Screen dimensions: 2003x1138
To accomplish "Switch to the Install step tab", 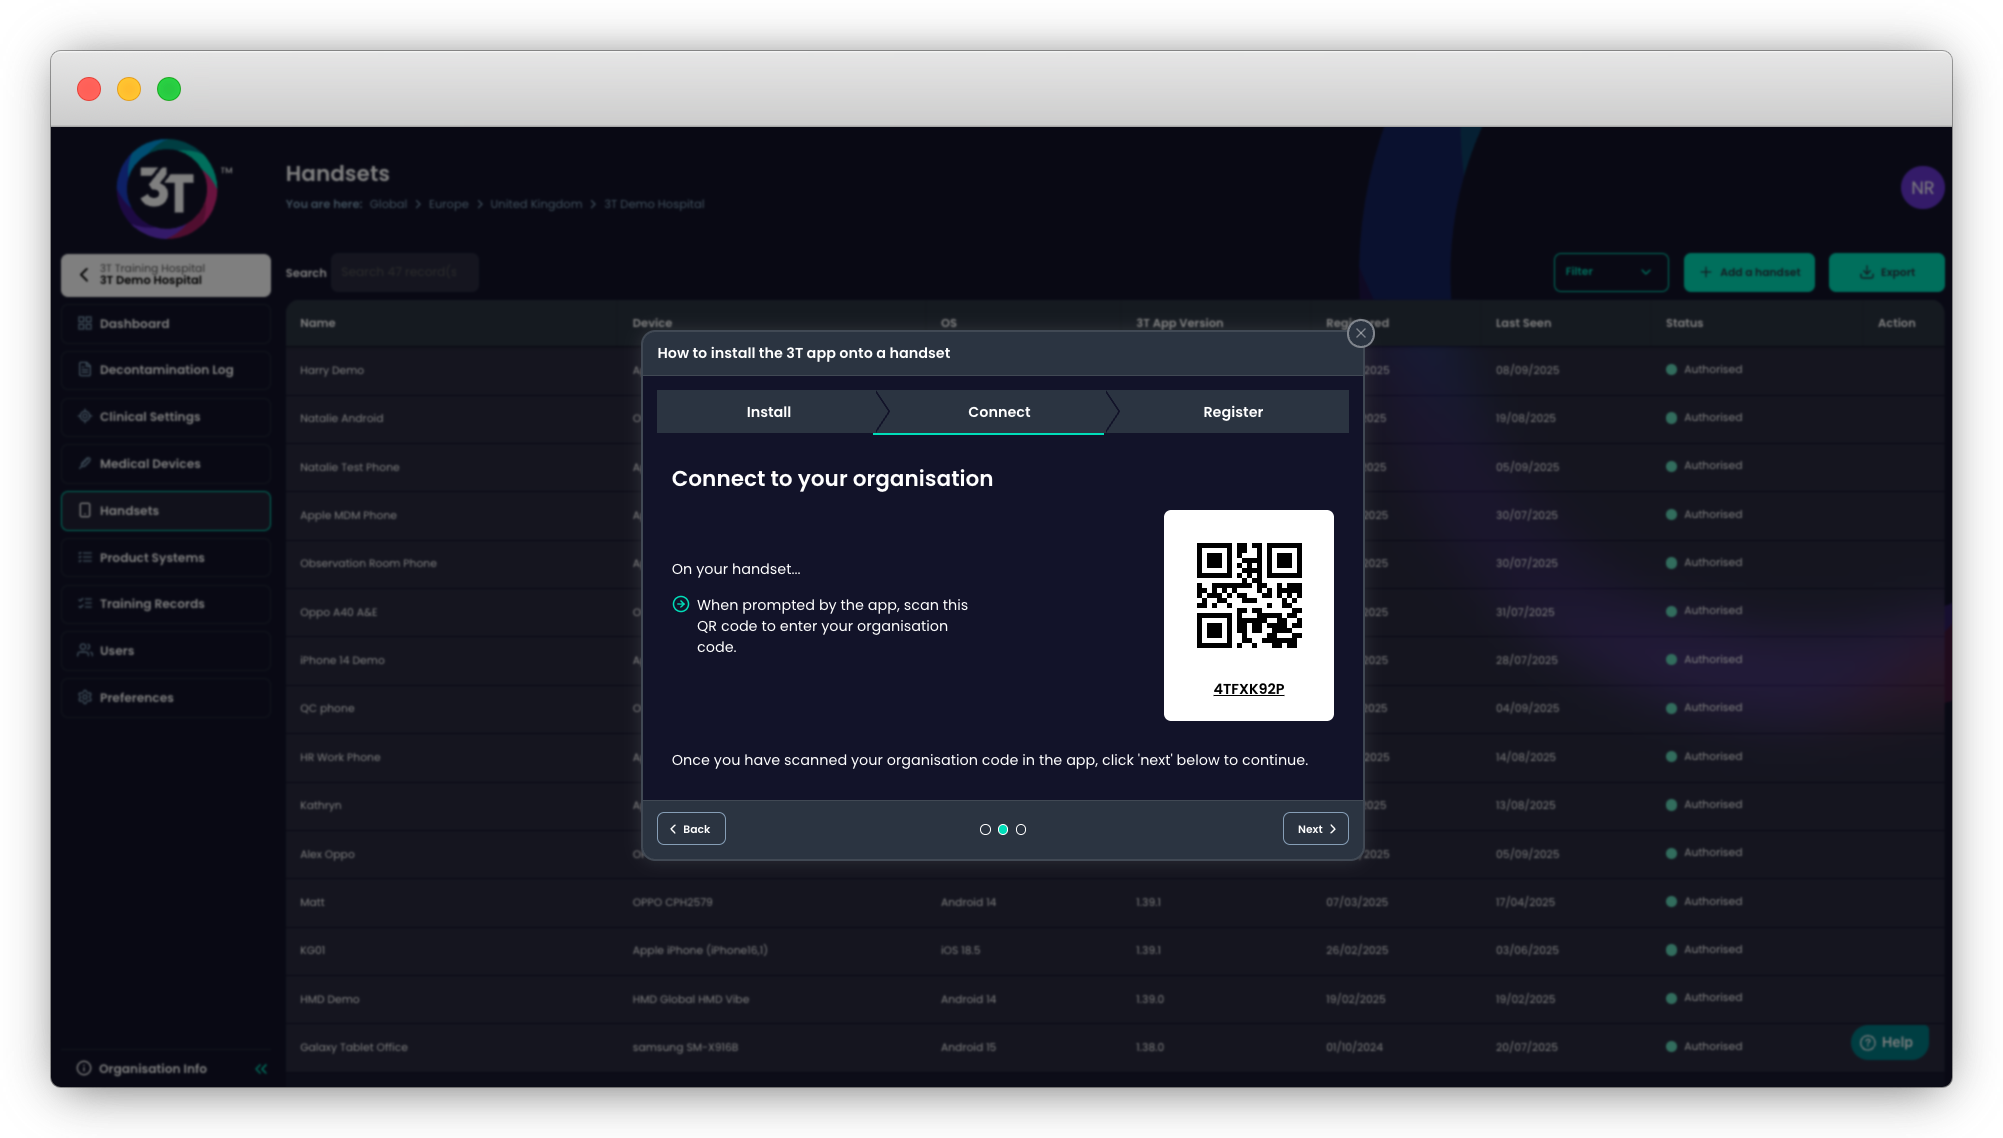I will pyautogui.click(x=768, y=412).
